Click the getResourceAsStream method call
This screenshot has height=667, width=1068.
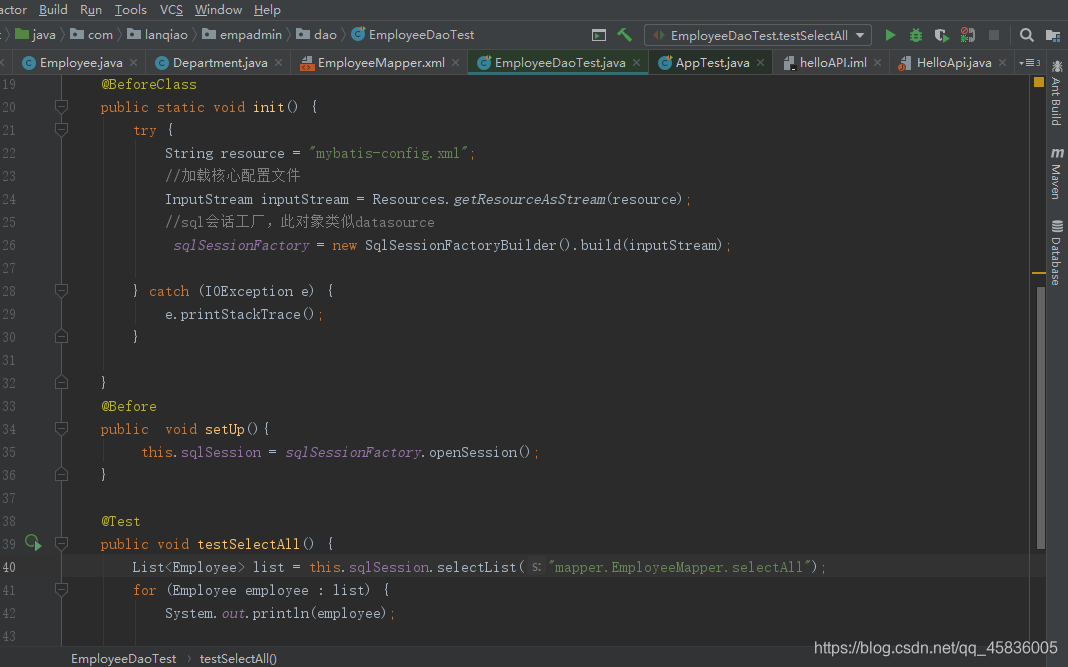[529, 199]
